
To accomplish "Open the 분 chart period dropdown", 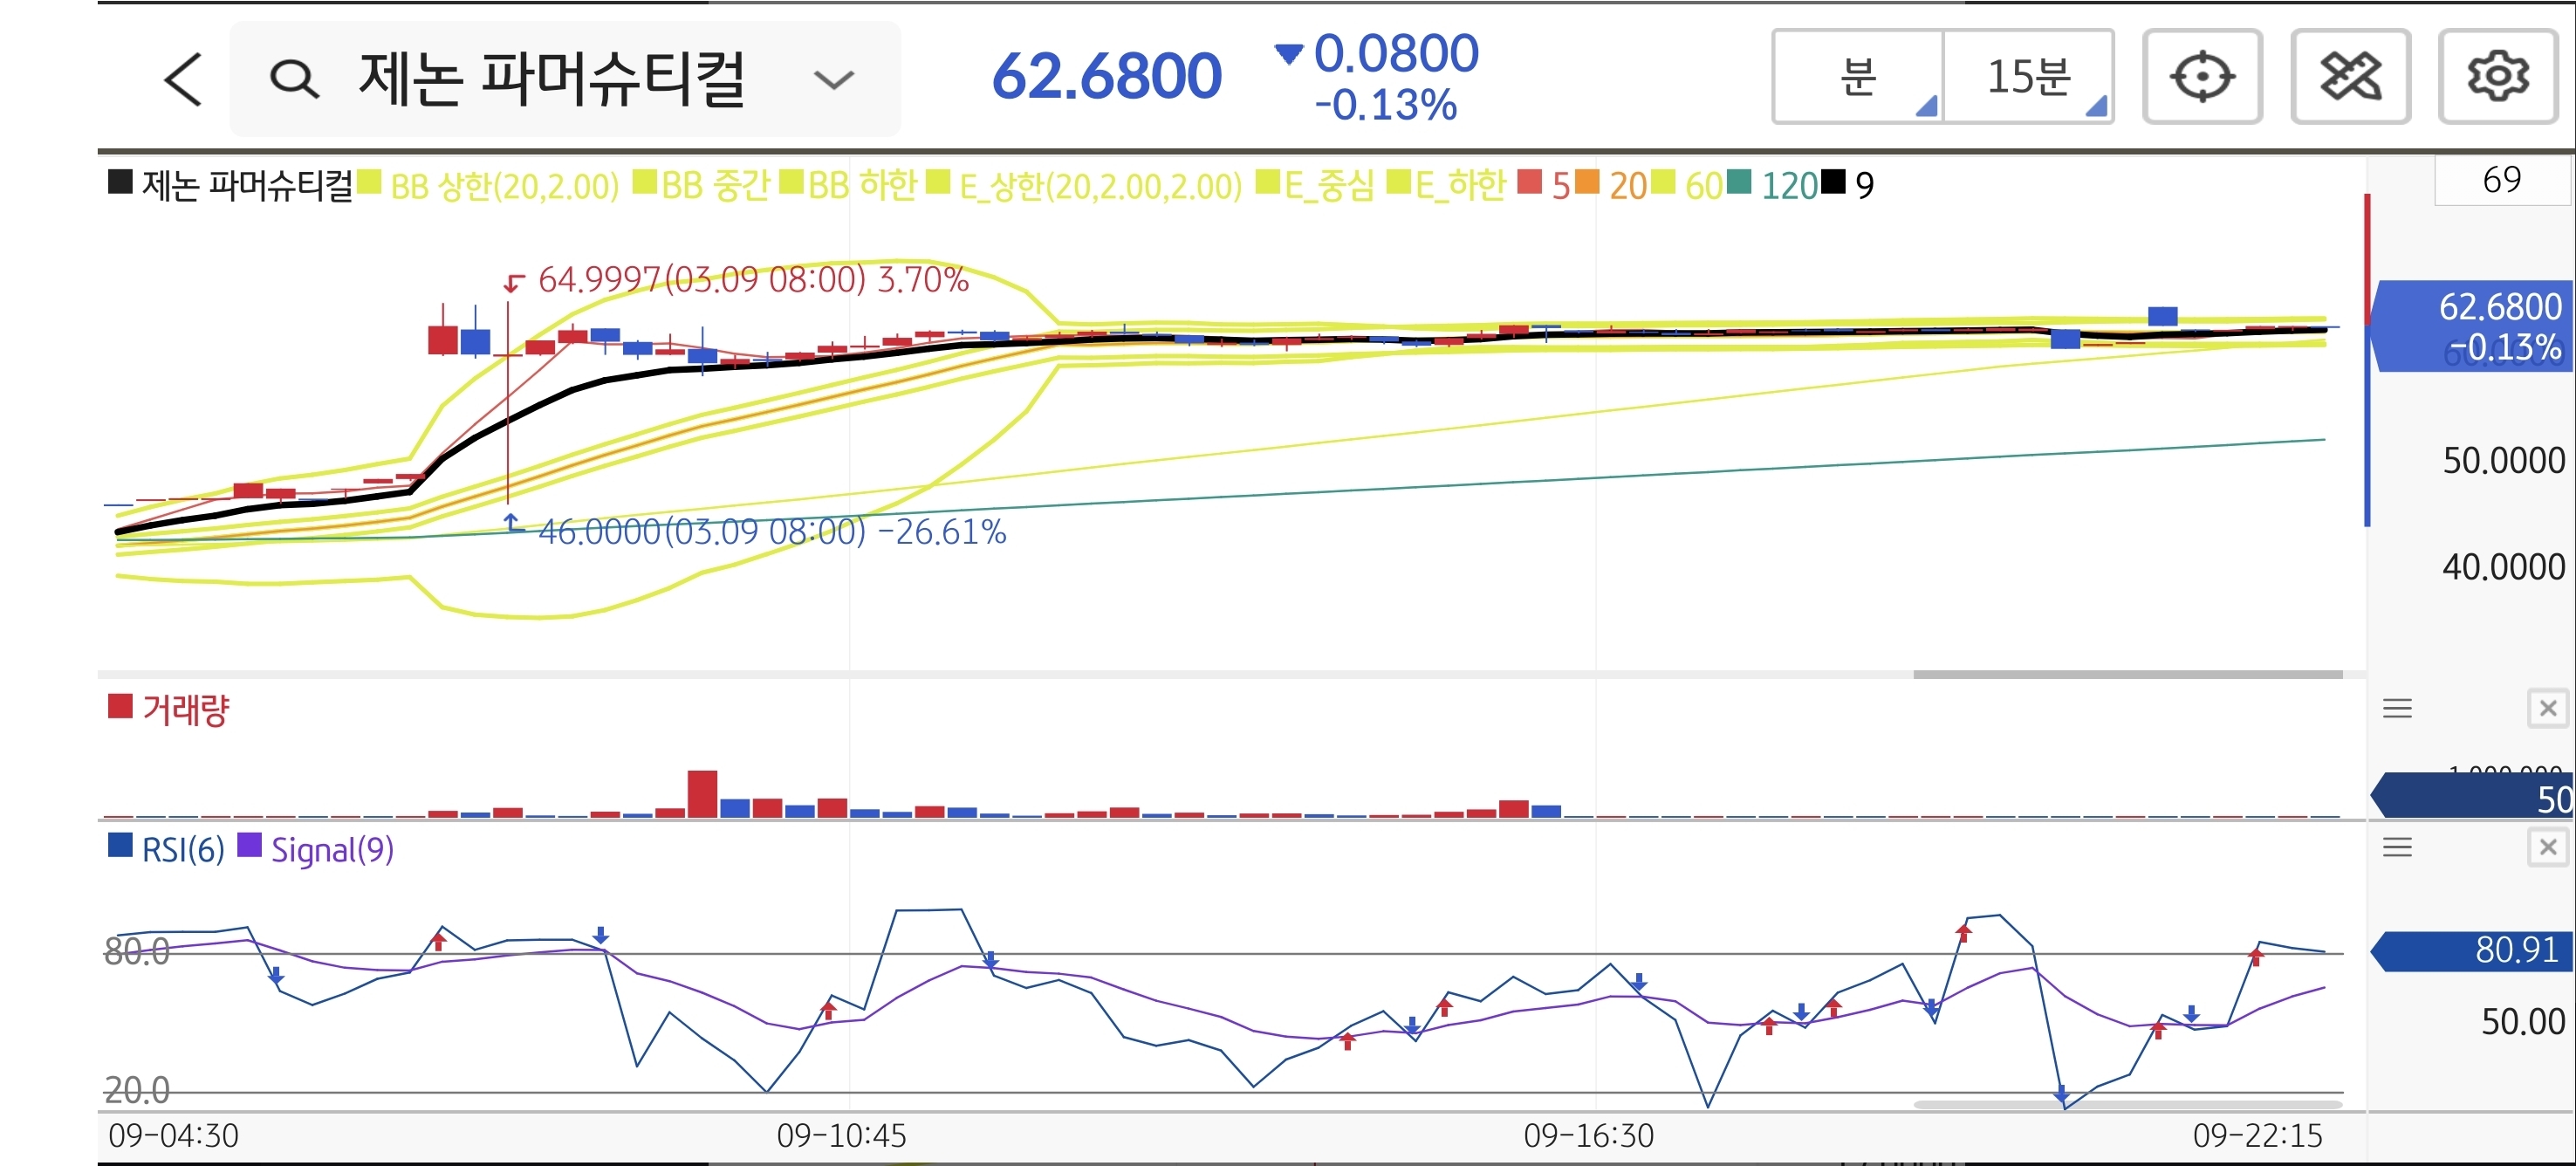I will point(1858,77).
